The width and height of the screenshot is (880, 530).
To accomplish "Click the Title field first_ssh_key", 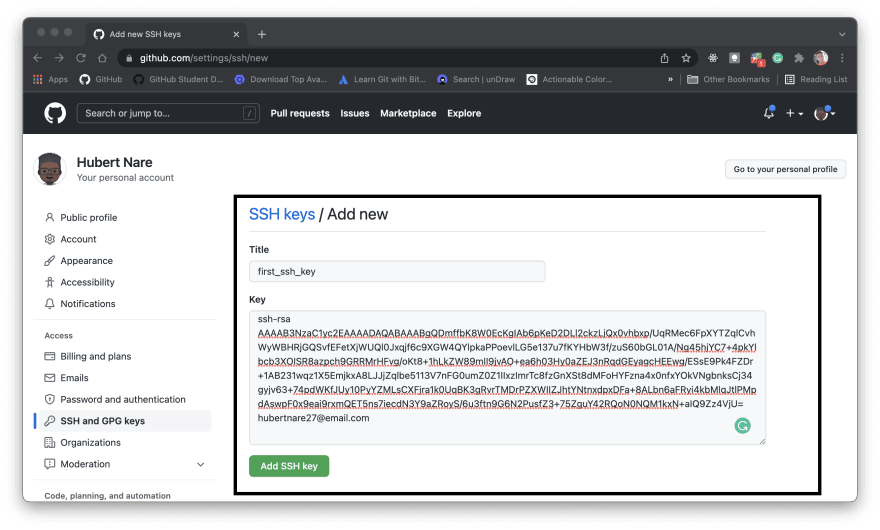I will [397, 271].
